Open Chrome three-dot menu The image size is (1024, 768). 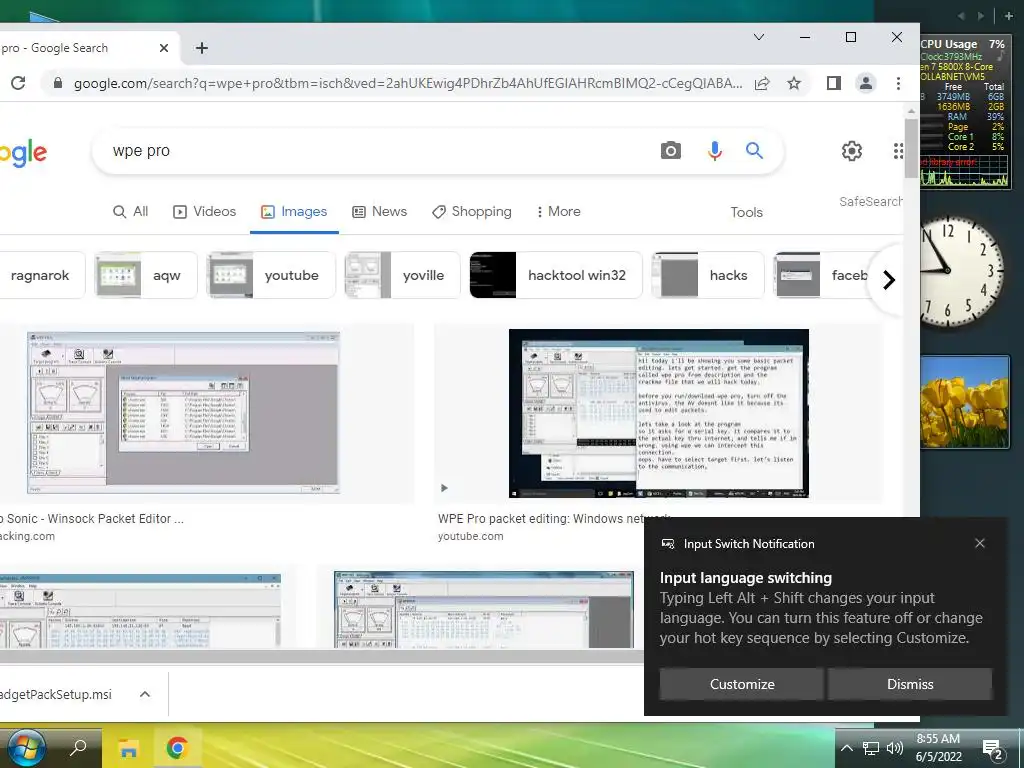pyautogui.click(x=898, y=83)
